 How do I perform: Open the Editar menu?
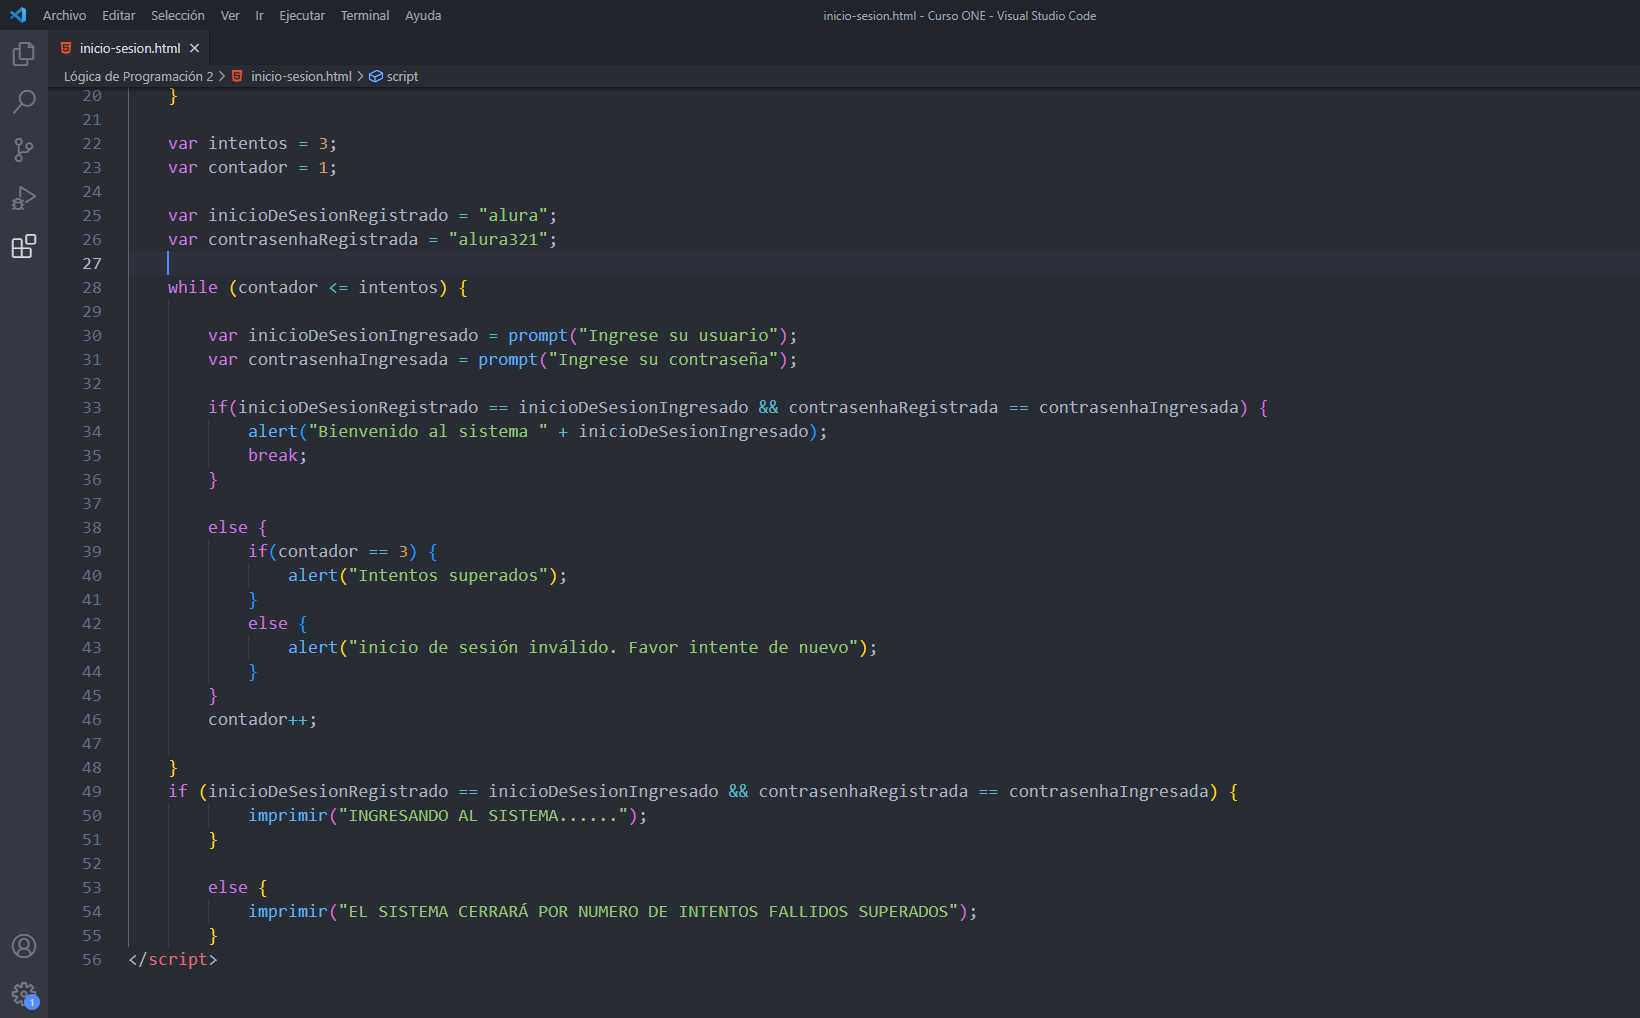[x=118, y=15]
